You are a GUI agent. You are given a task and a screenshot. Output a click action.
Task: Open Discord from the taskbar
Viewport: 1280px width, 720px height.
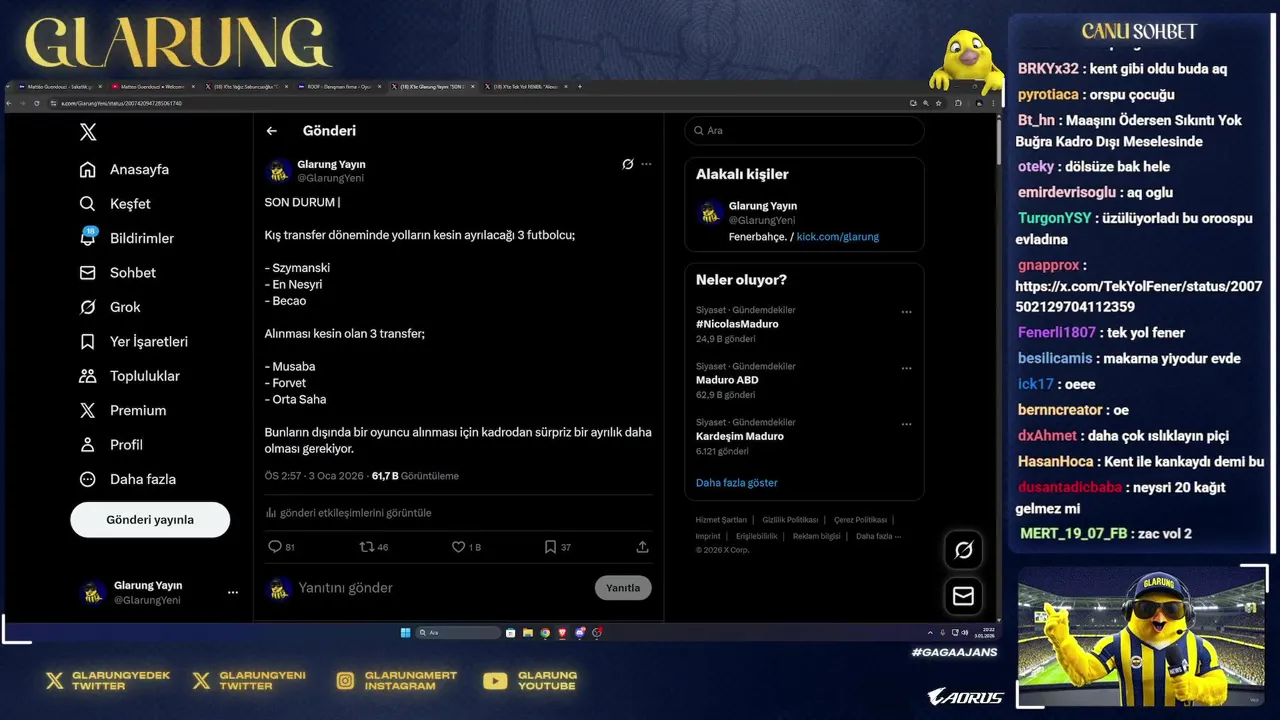[580, 633]
